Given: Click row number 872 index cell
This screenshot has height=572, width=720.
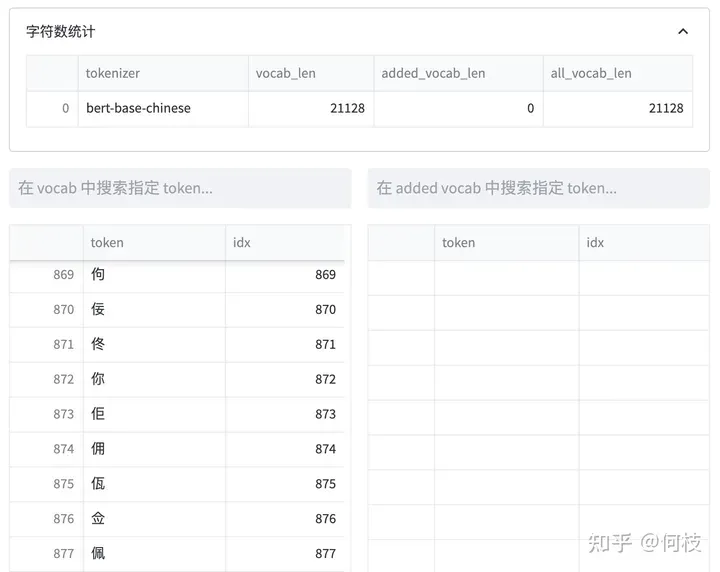Looking at the screenshot, I should [46, 380].
